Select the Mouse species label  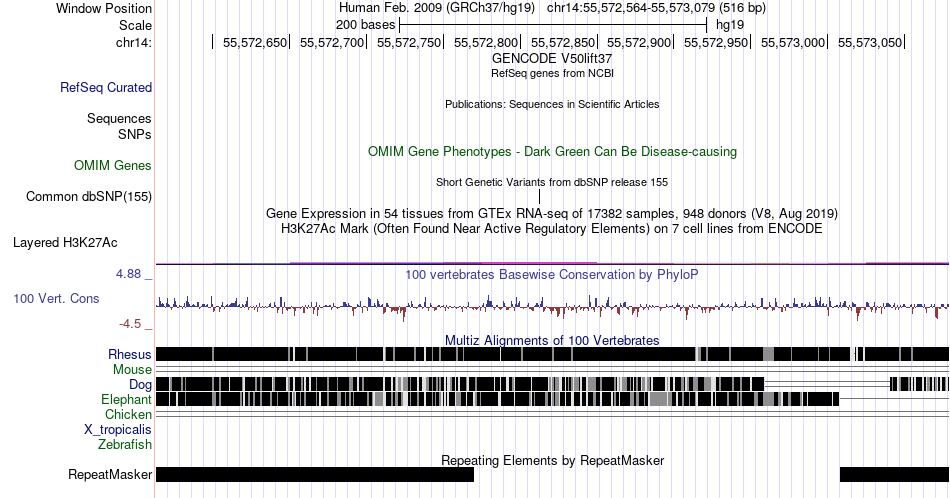pyautogui.click(x=132, y=370)
